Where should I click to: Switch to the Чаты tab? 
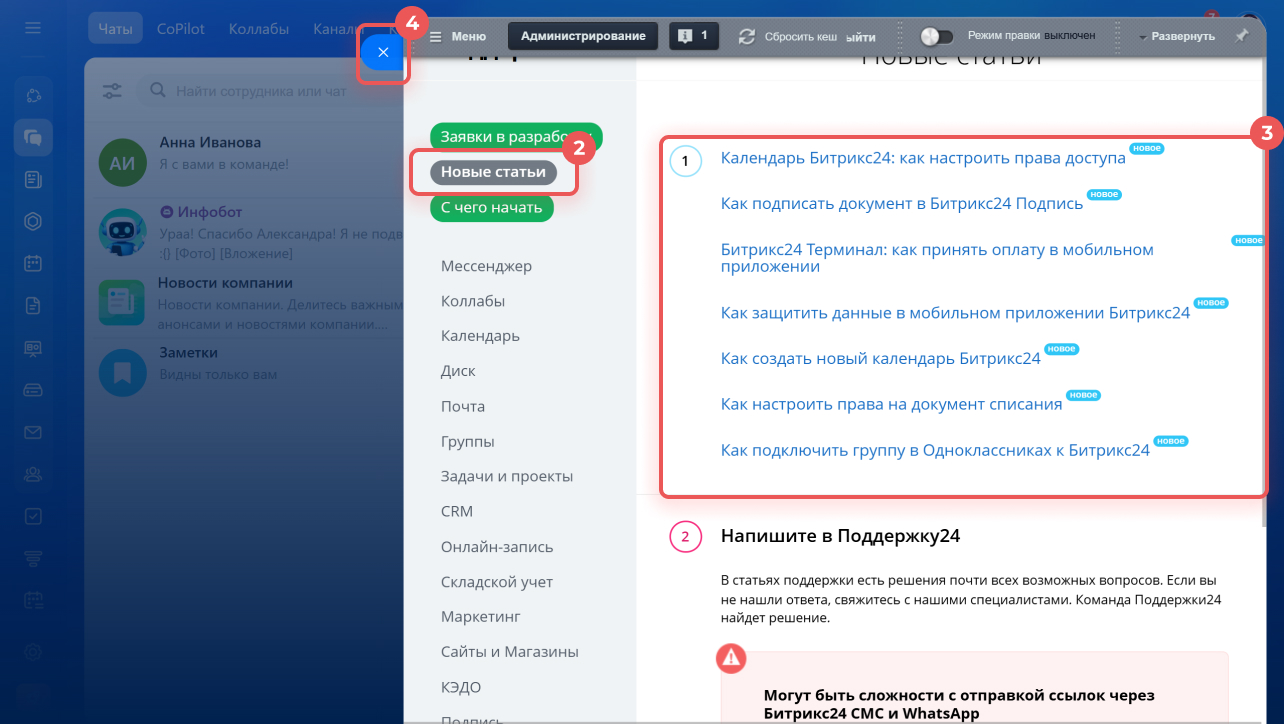click(x=115, y=29)
